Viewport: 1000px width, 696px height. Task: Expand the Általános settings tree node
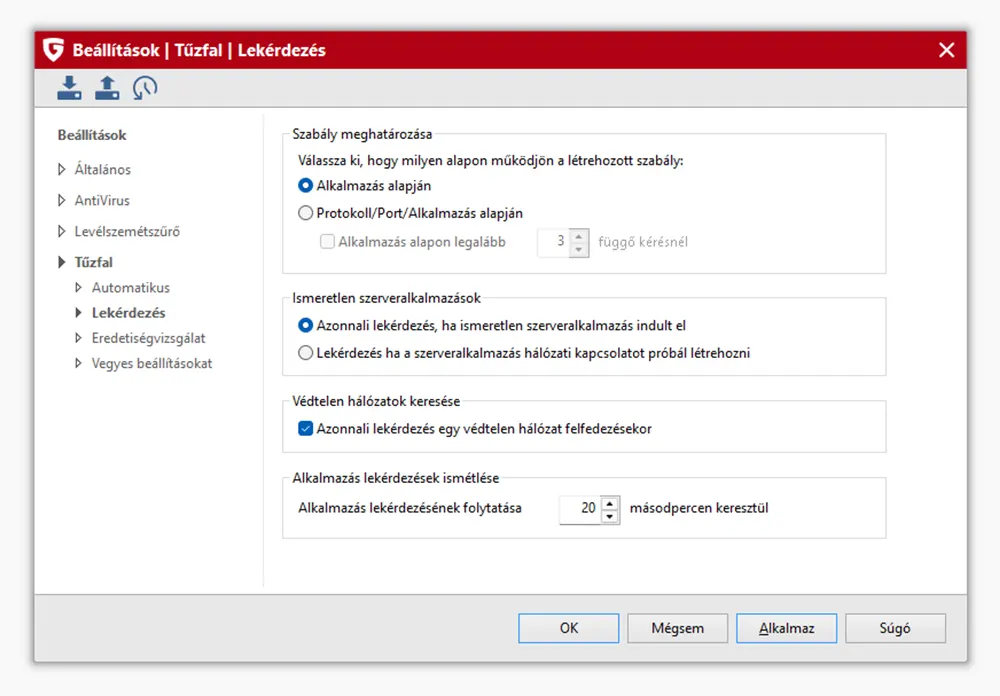click(62, 170)
